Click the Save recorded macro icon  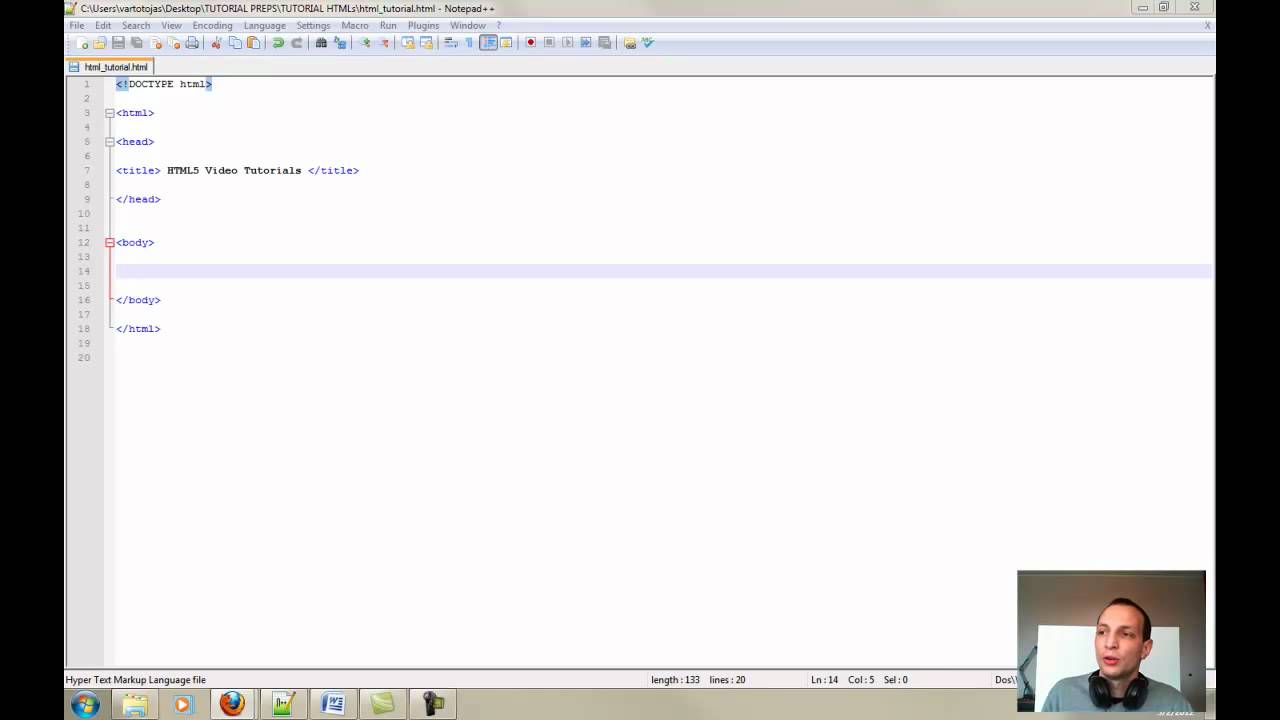click(x=604, y=43)
